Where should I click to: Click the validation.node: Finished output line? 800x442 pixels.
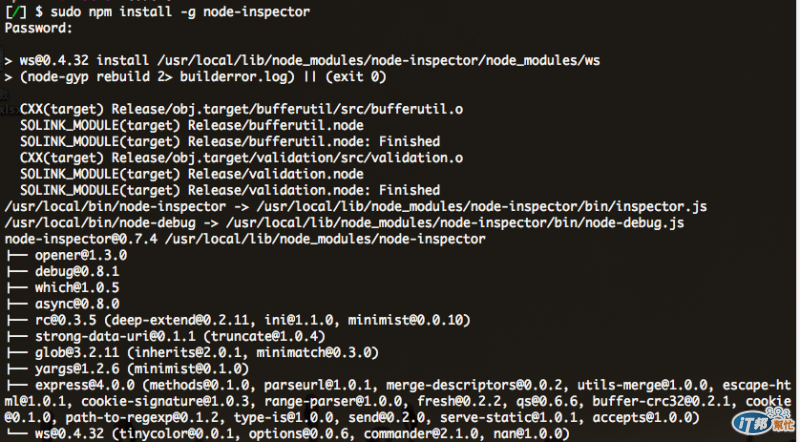(x=230, y=190)
